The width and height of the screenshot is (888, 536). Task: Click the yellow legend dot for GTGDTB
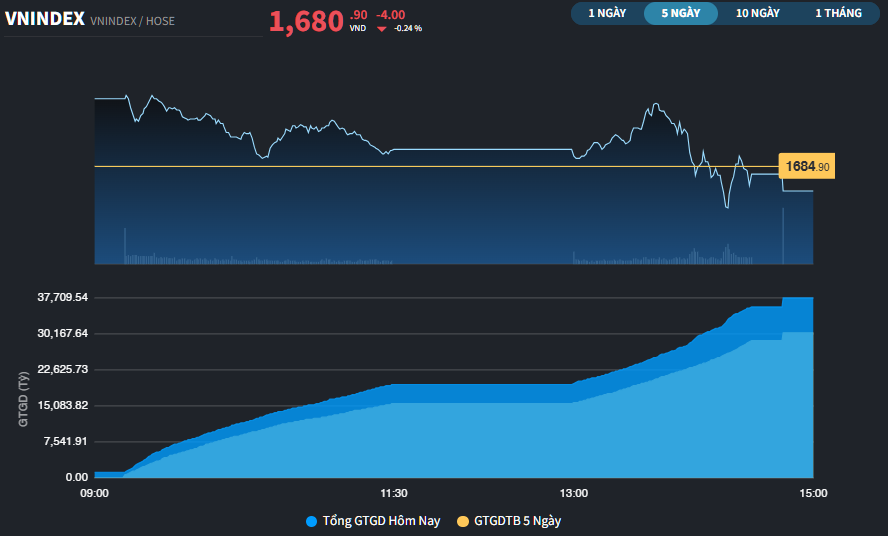pyautogui.click(x=462, y=521)
